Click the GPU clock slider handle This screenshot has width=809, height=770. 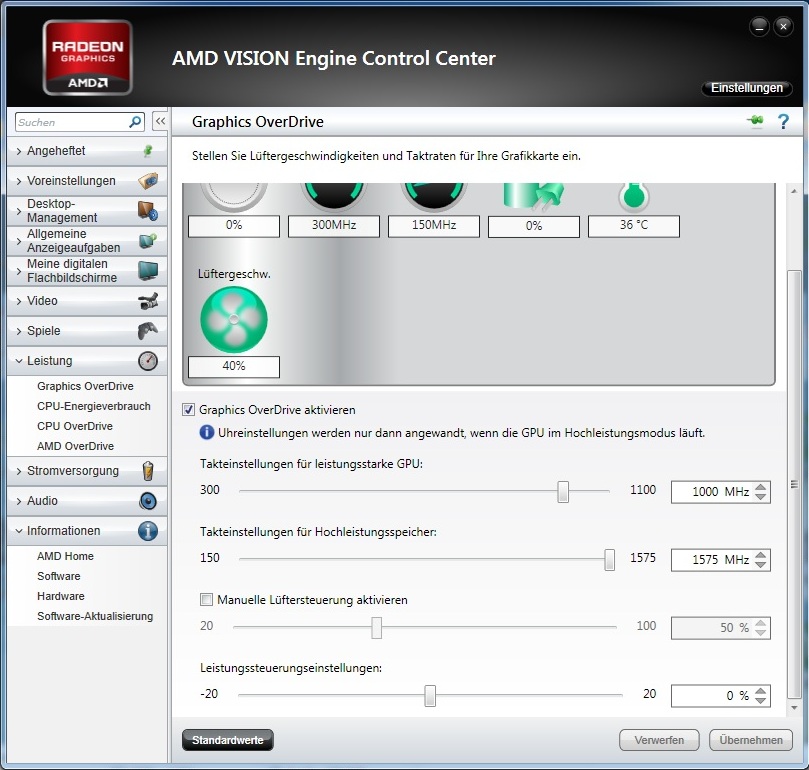pyautogui.click(x=563, y=491)
